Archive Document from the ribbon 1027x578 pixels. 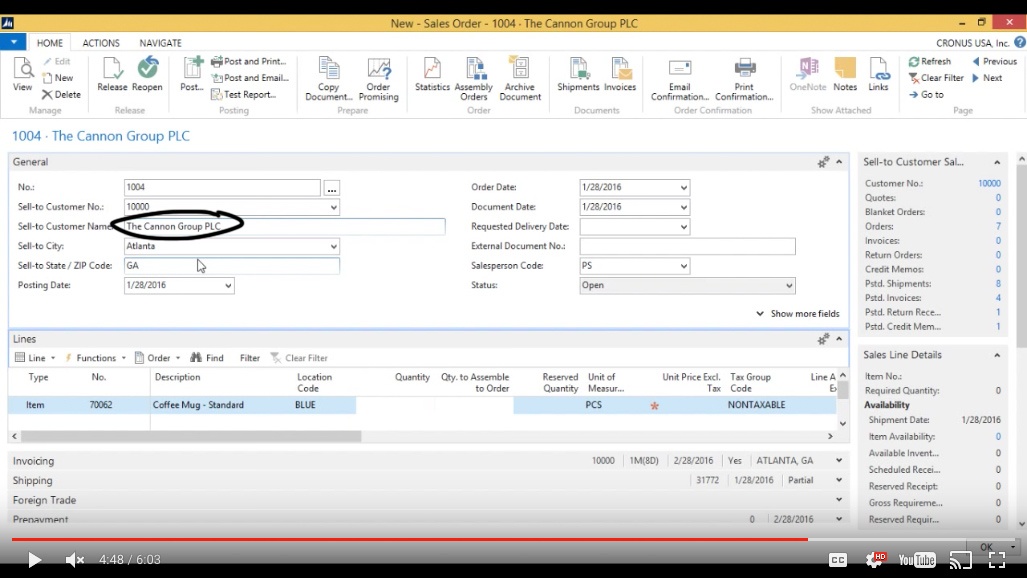tap(520, 79)
